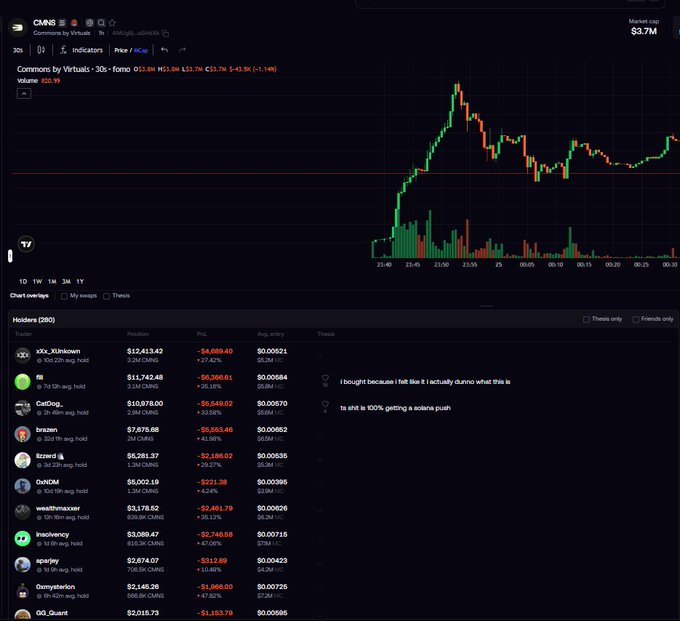Open the candlestick chart type selector

(x=41, y=50)
